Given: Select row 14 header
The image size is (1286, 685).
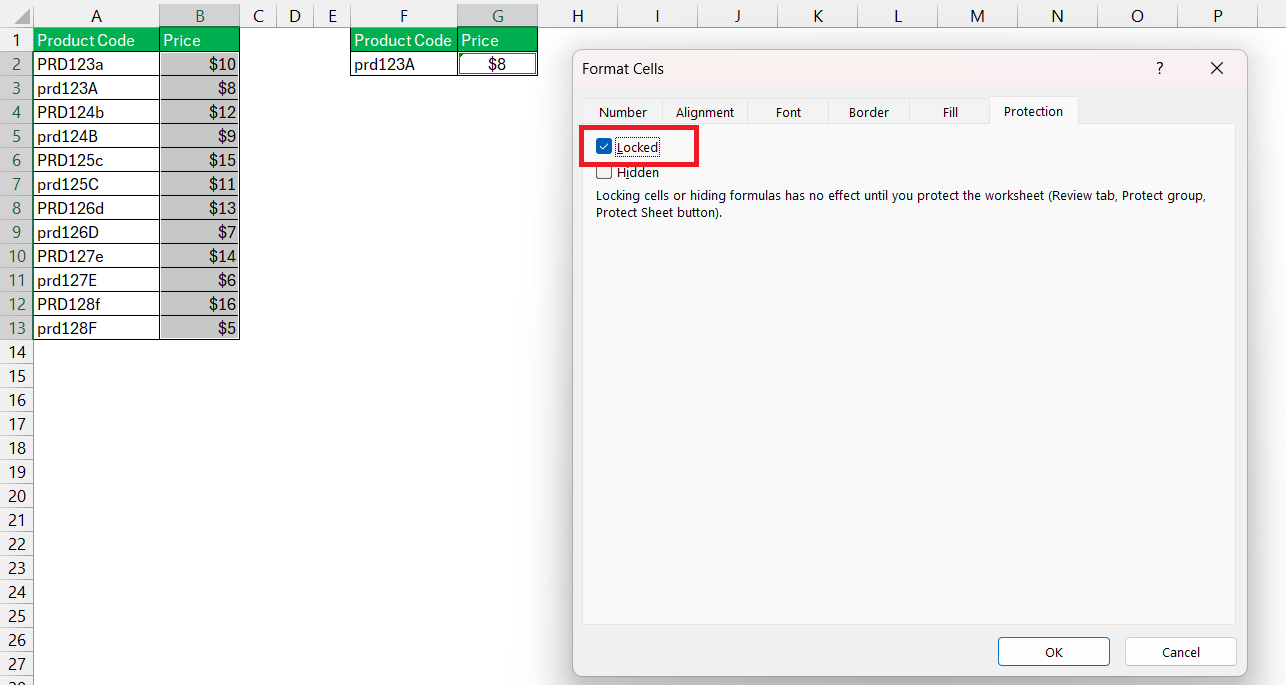Looking at the screenshot, I should point(16,352).
